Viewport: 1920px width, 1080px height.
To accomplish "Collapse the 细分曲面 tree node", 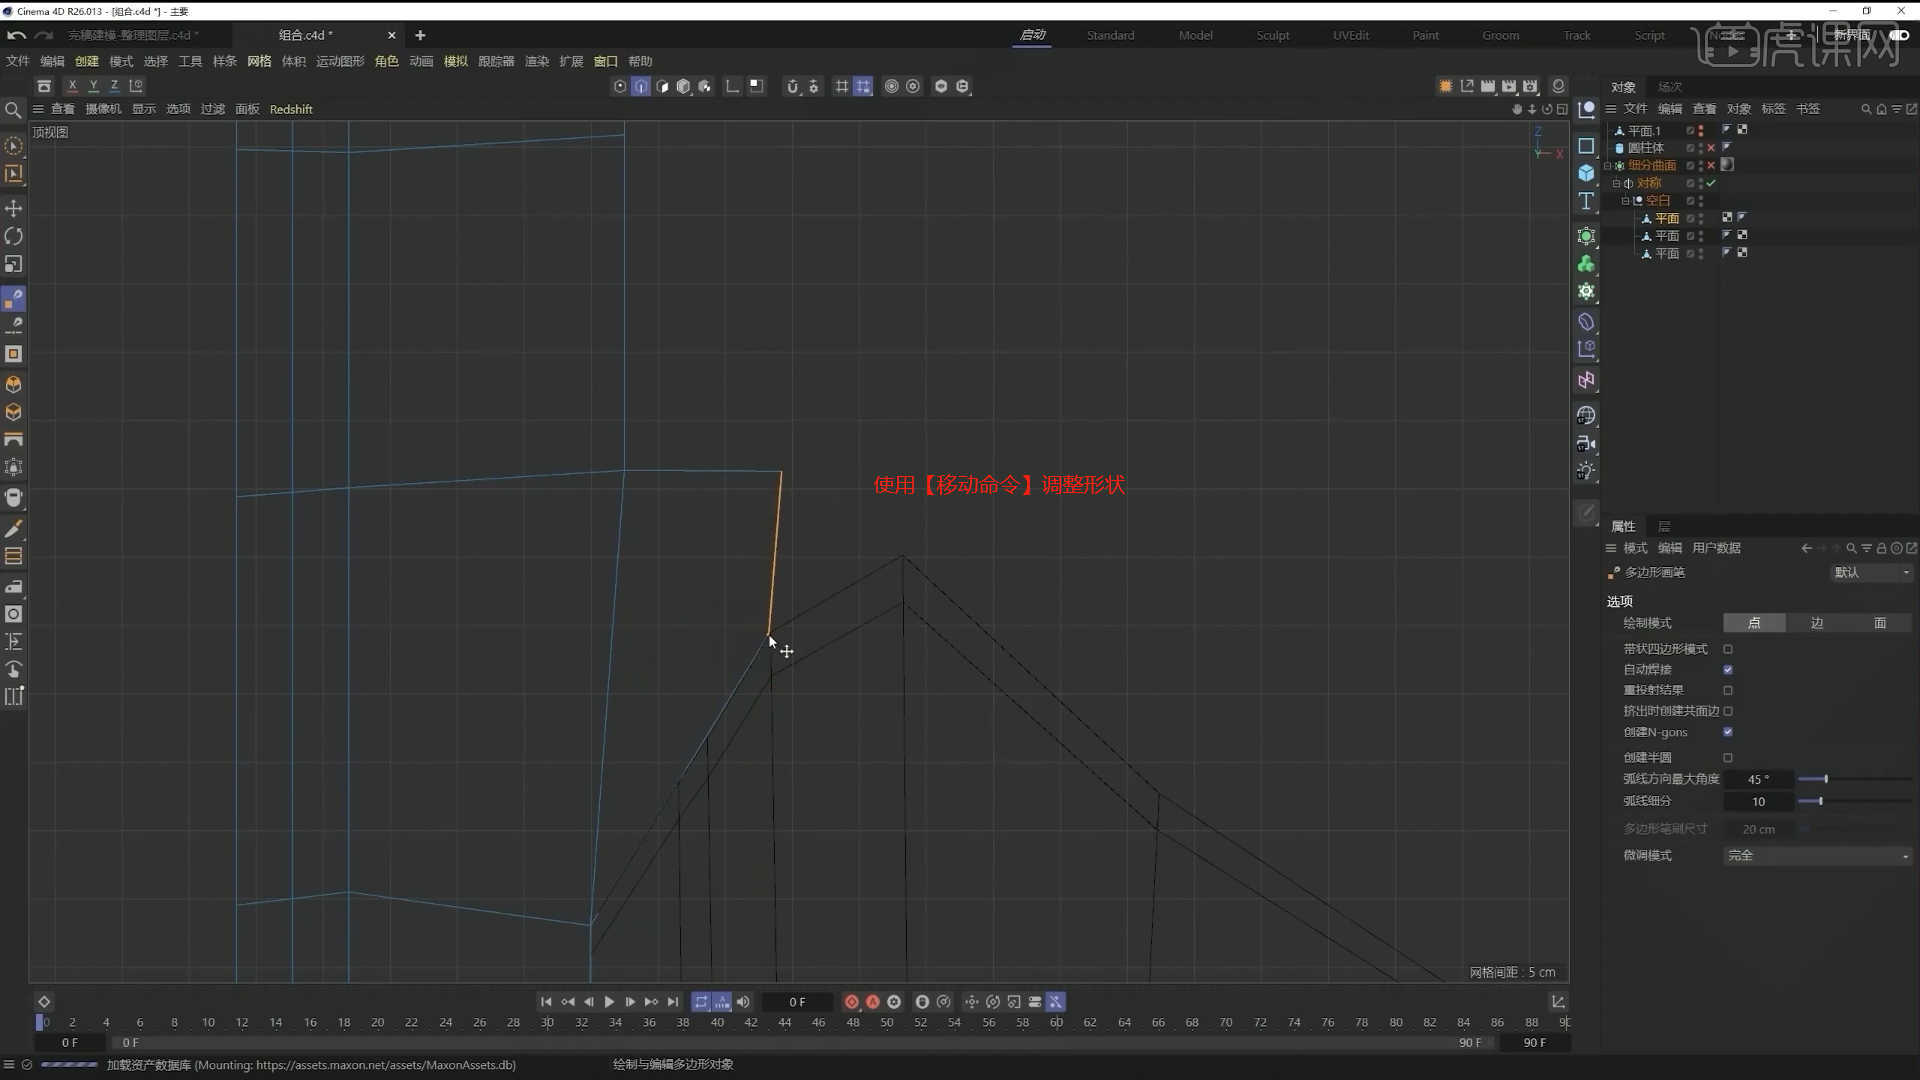I will tap(1607, 166).
